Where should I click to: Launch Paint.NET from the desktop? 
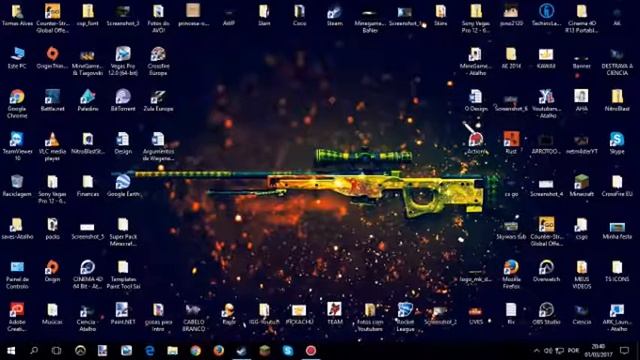pyautogui.click(x=123, y=313)
